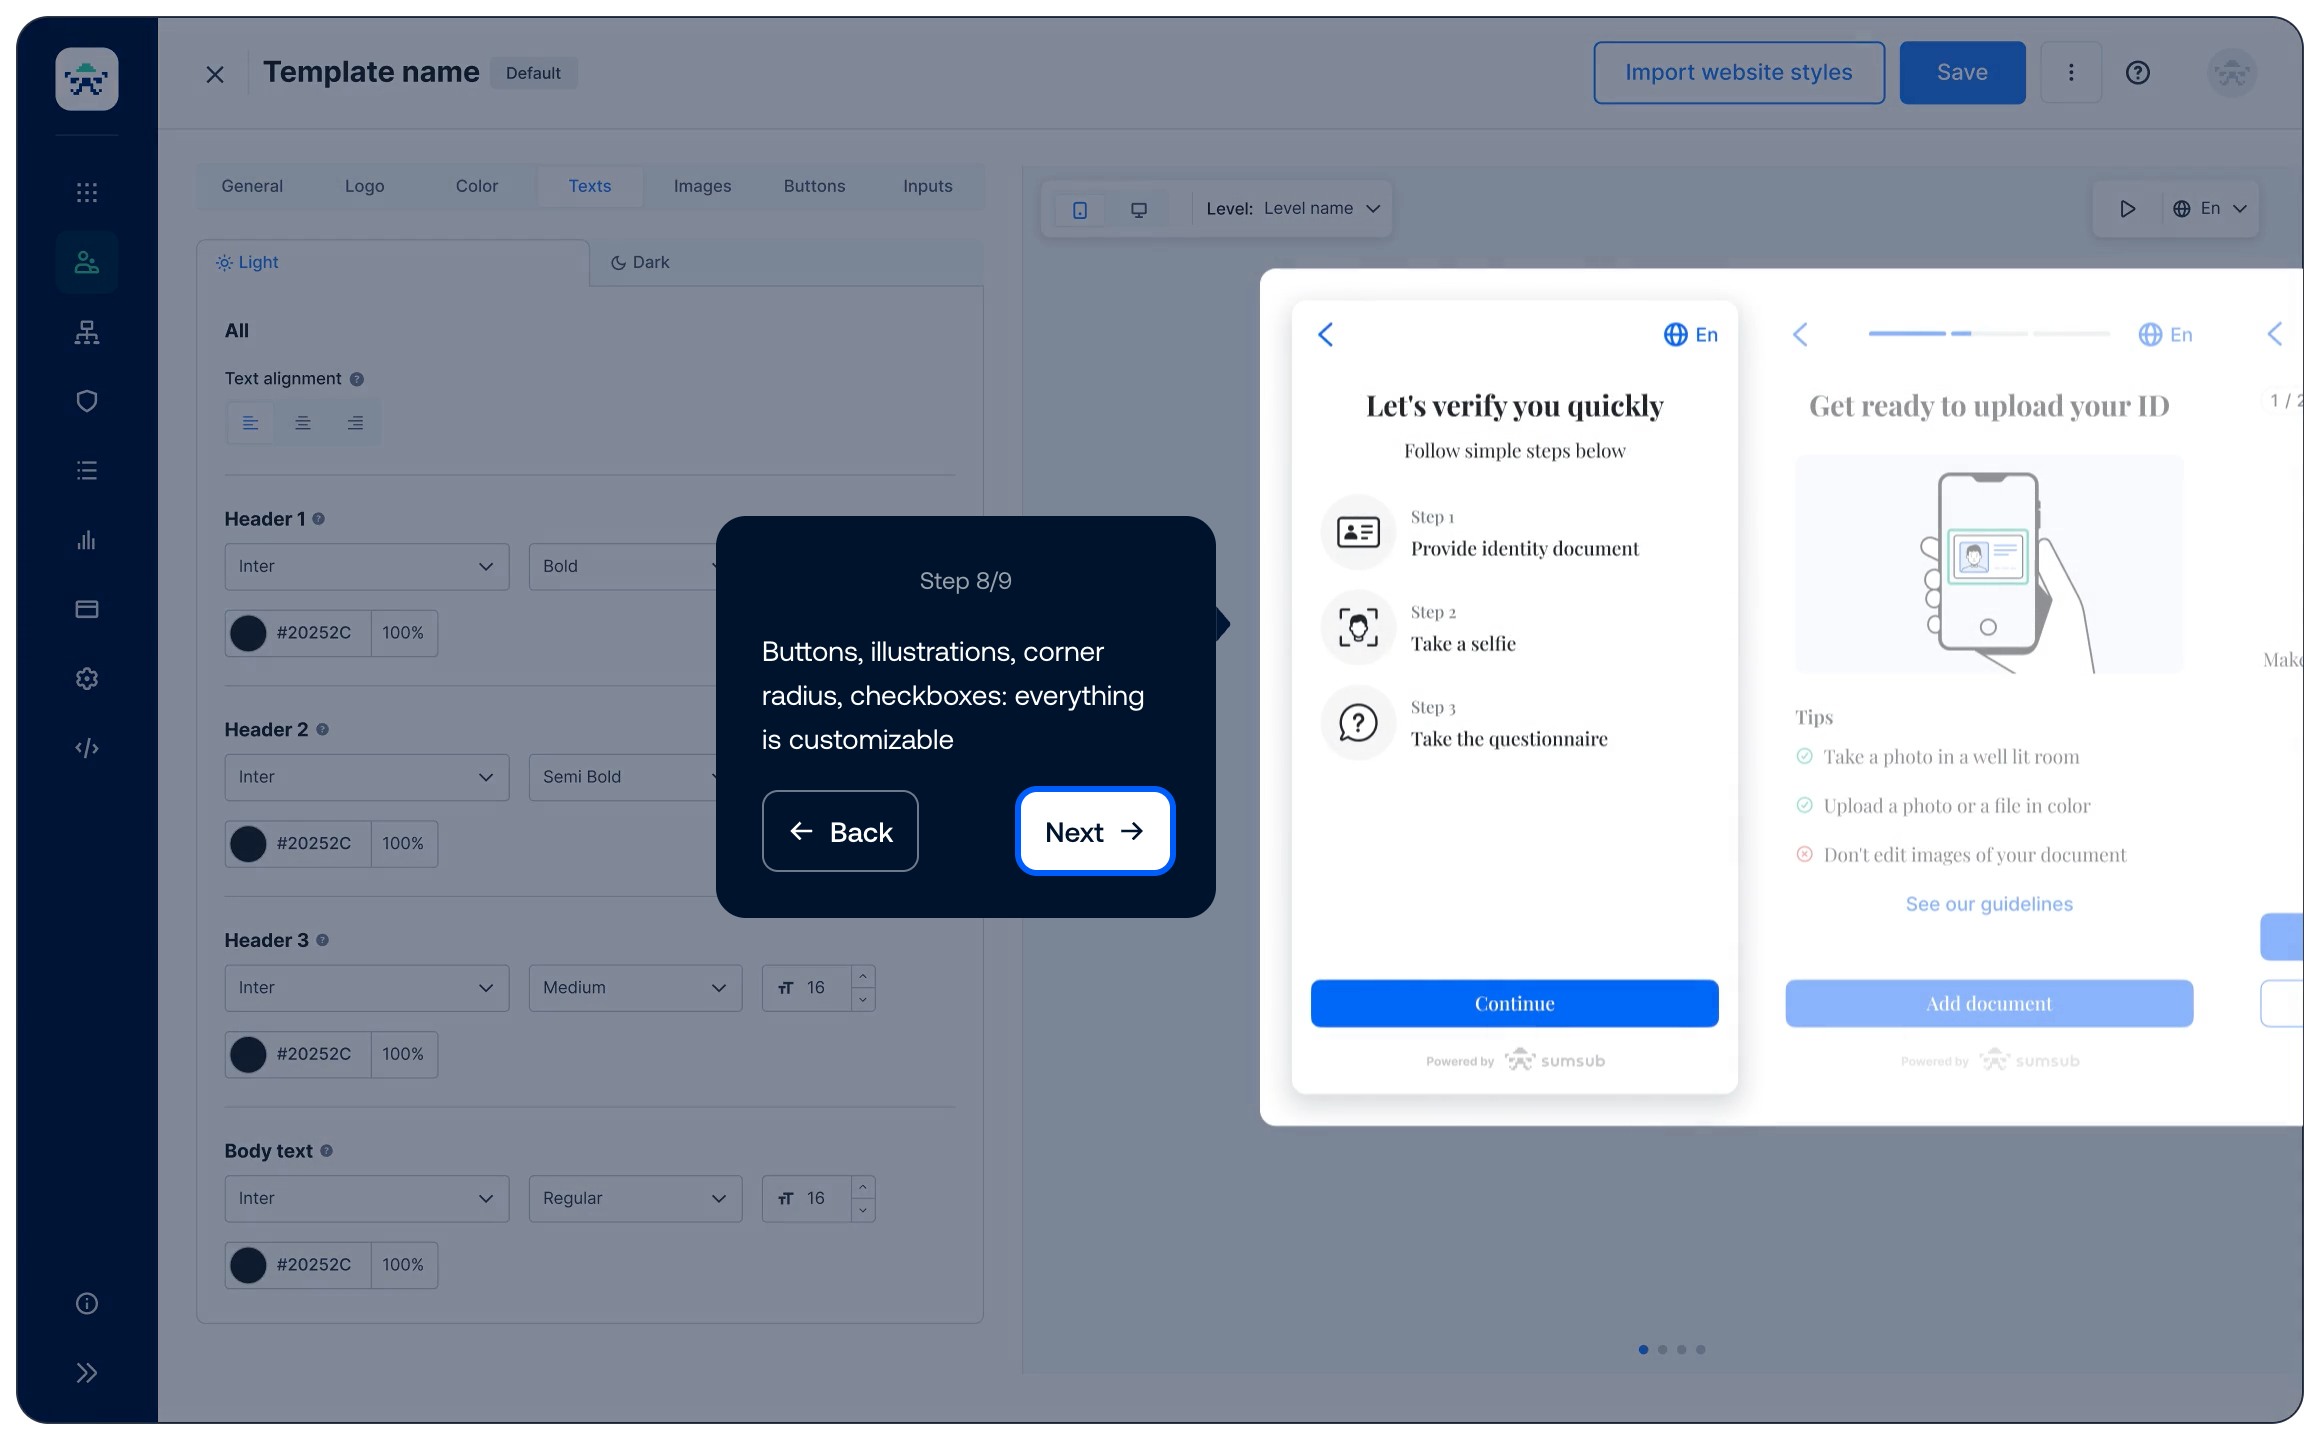The height and width of the screenshot is (1440, 2324).
Task: Click the three-dot more options menu
Action: [x=2070, y=73]
